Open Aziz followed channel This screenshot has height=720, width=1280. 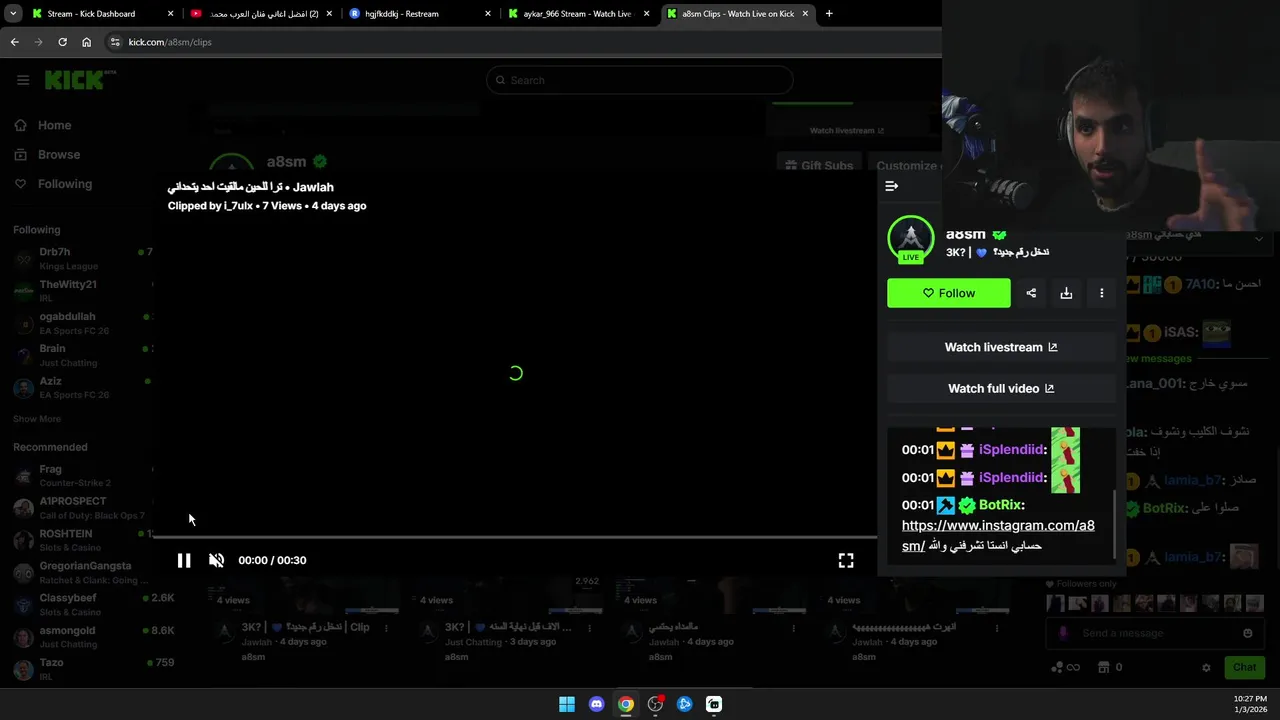80,388
